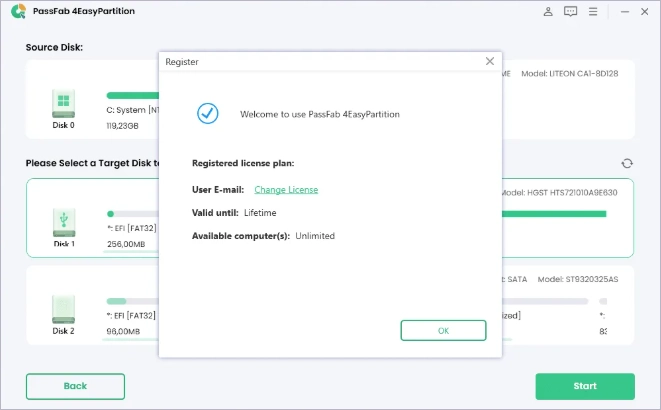The image size is (661, 410).
Task: Click the green Start button
Action: tap(585, 386)
